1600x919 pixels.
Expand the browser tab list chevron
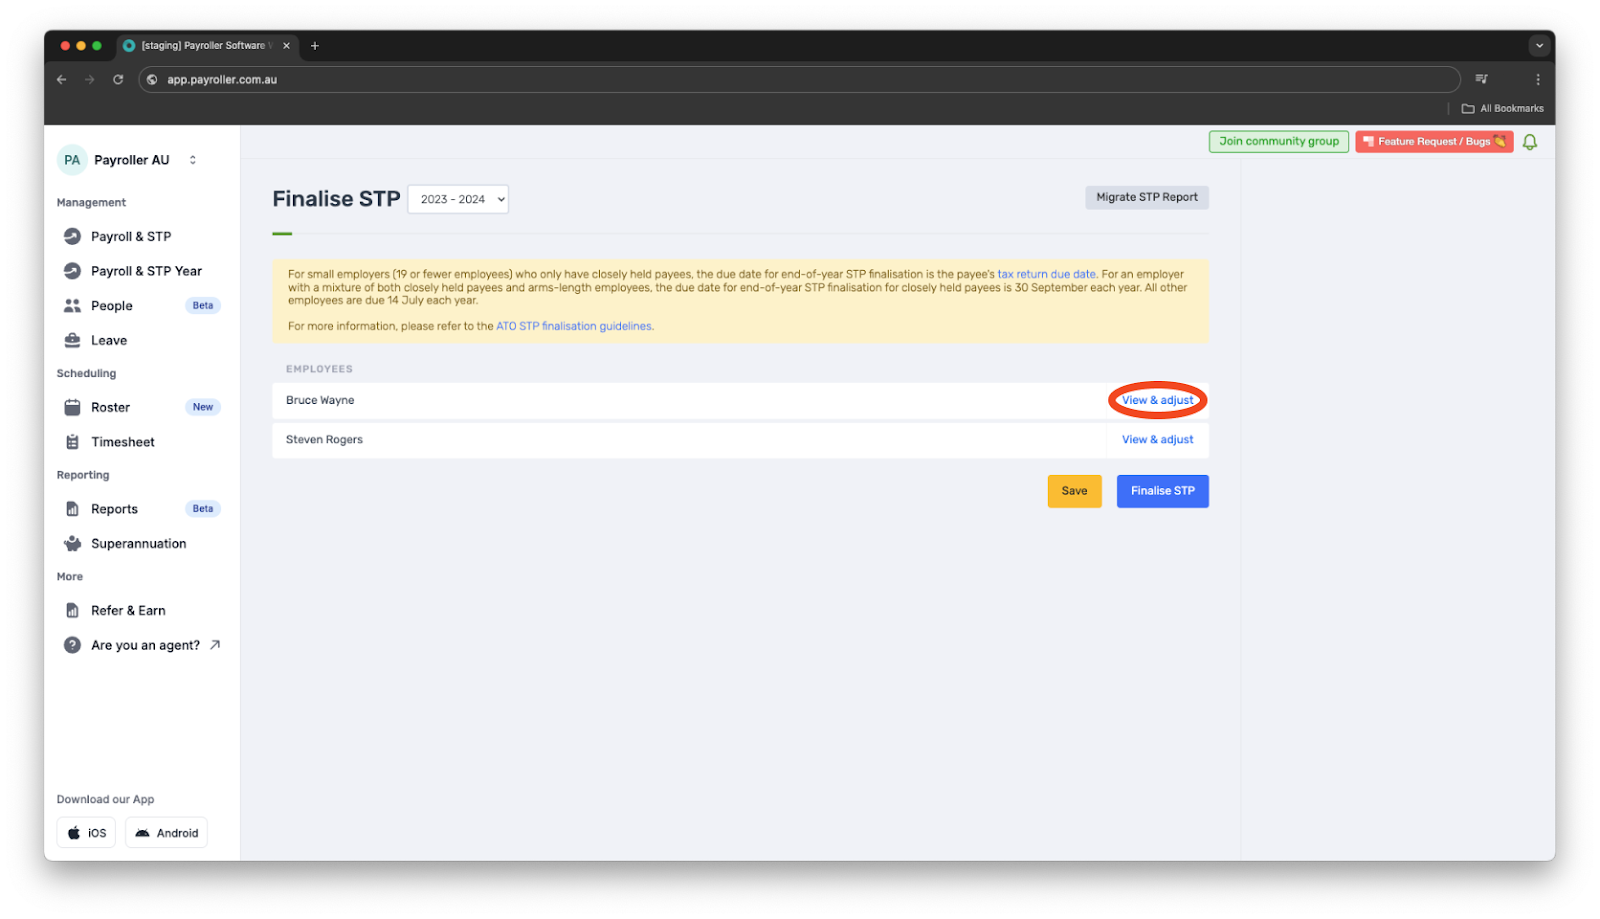point(1538,45)
